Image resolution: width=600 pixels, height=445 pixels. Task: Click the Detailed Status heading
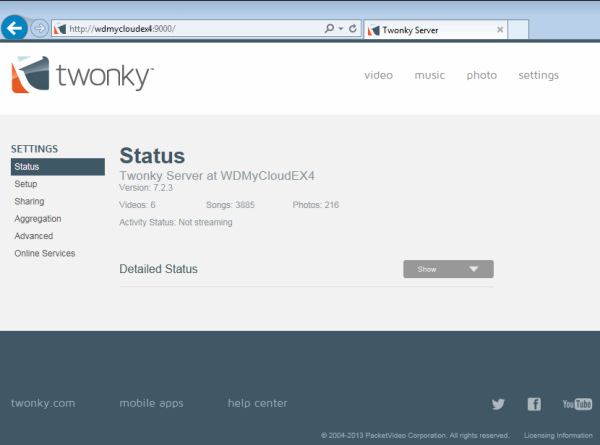[x=158, y=269]
